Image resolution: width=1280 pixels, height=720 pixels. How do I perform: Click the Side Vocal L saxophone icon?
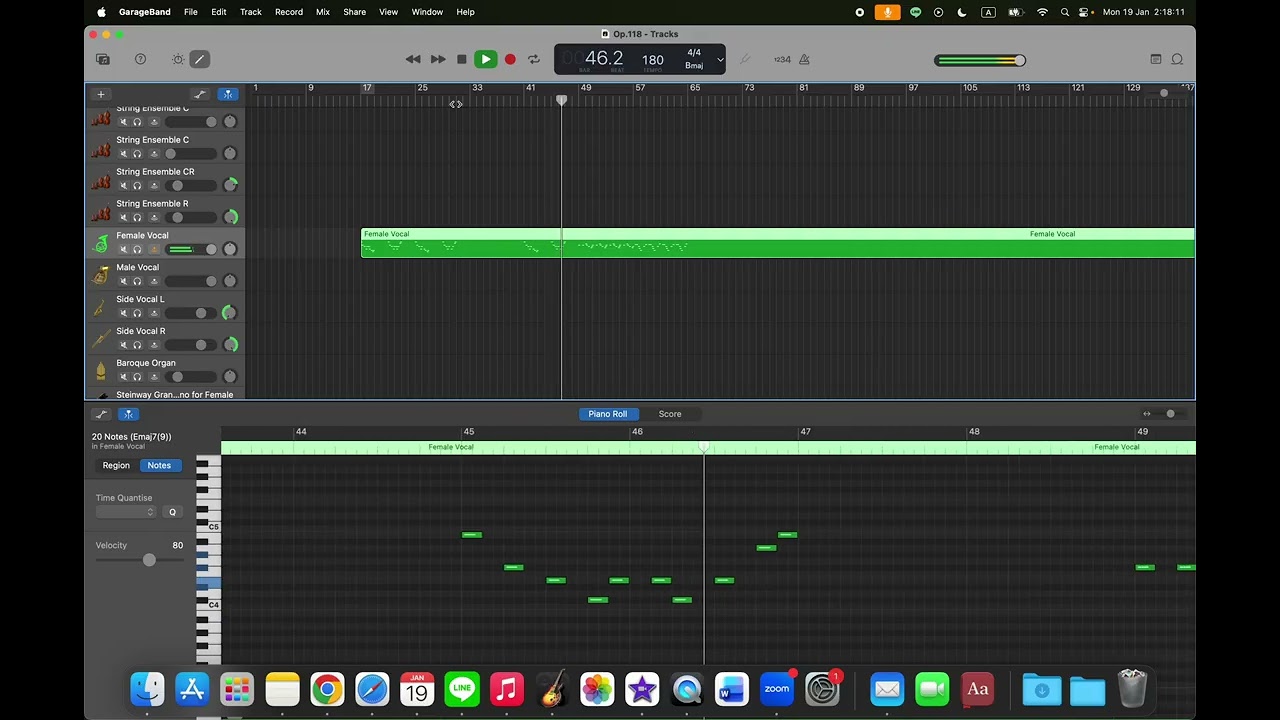tap(101, 307)
